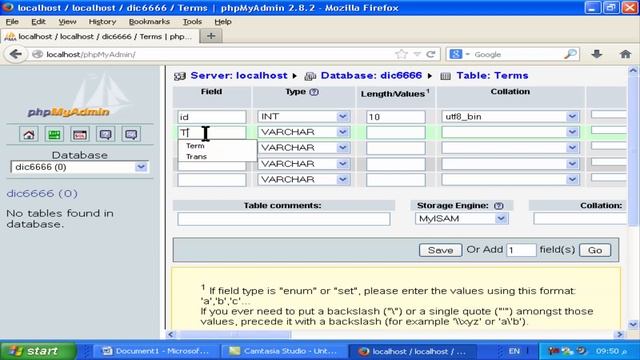Click the search magnifier icon
640x360 pixels.
point(570,54)
